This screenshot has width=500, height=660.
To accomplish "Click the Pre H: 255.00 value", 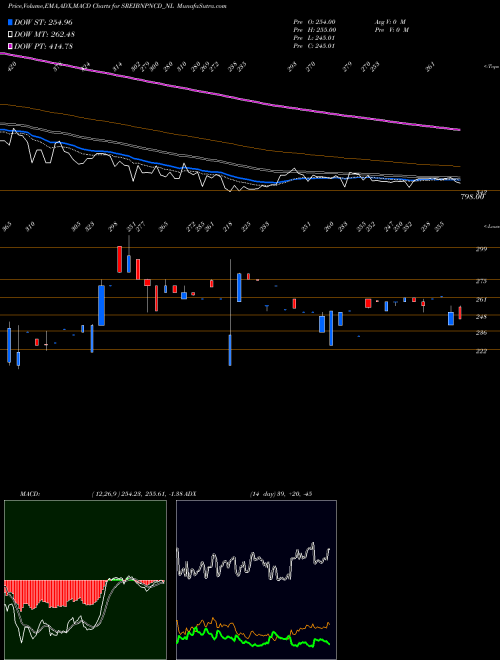I will click(314, 30).
